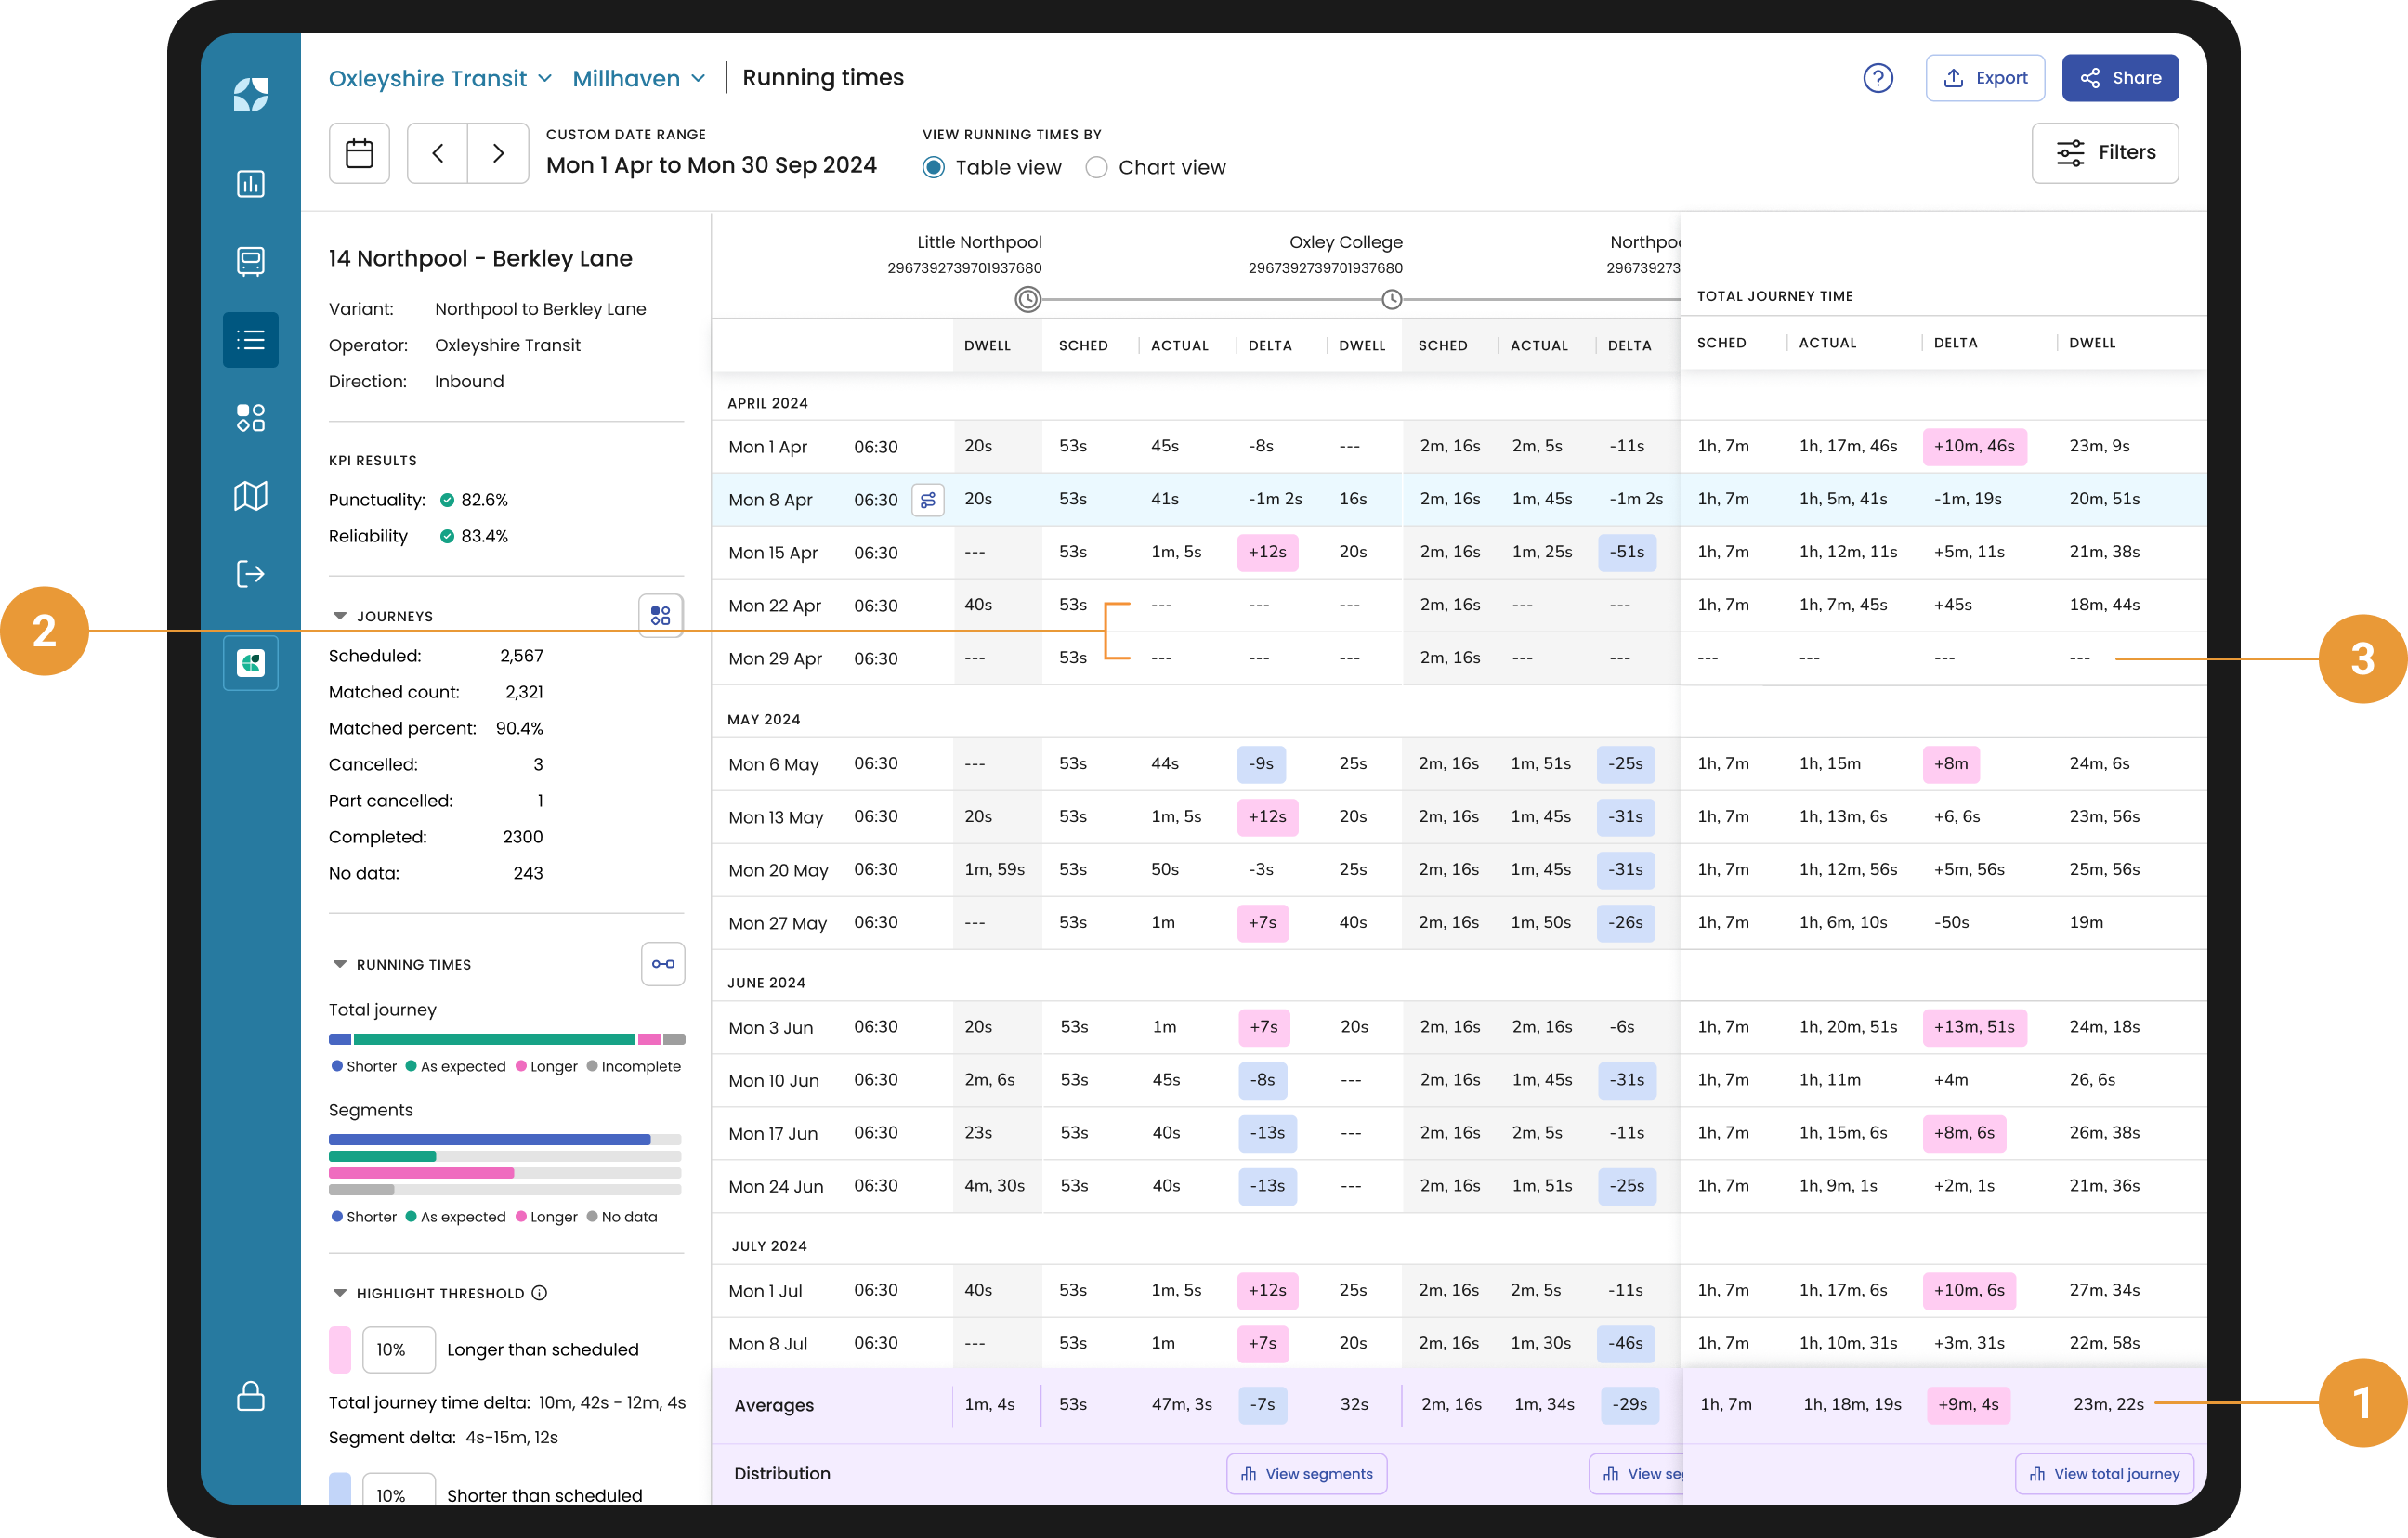Collapse the Journeys section
Viewport: 2408px width, 1538px height.
340,616
